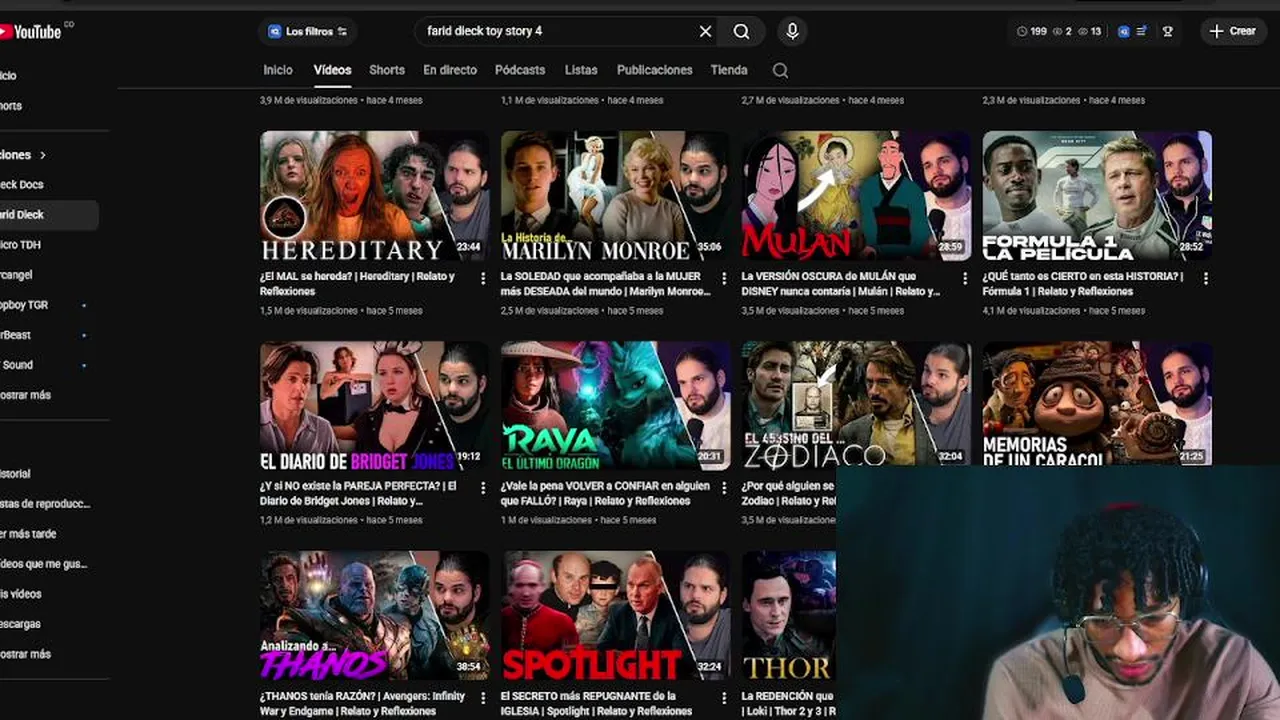
Task: Open options menu for Thanos video
Action: coord(483,698)
